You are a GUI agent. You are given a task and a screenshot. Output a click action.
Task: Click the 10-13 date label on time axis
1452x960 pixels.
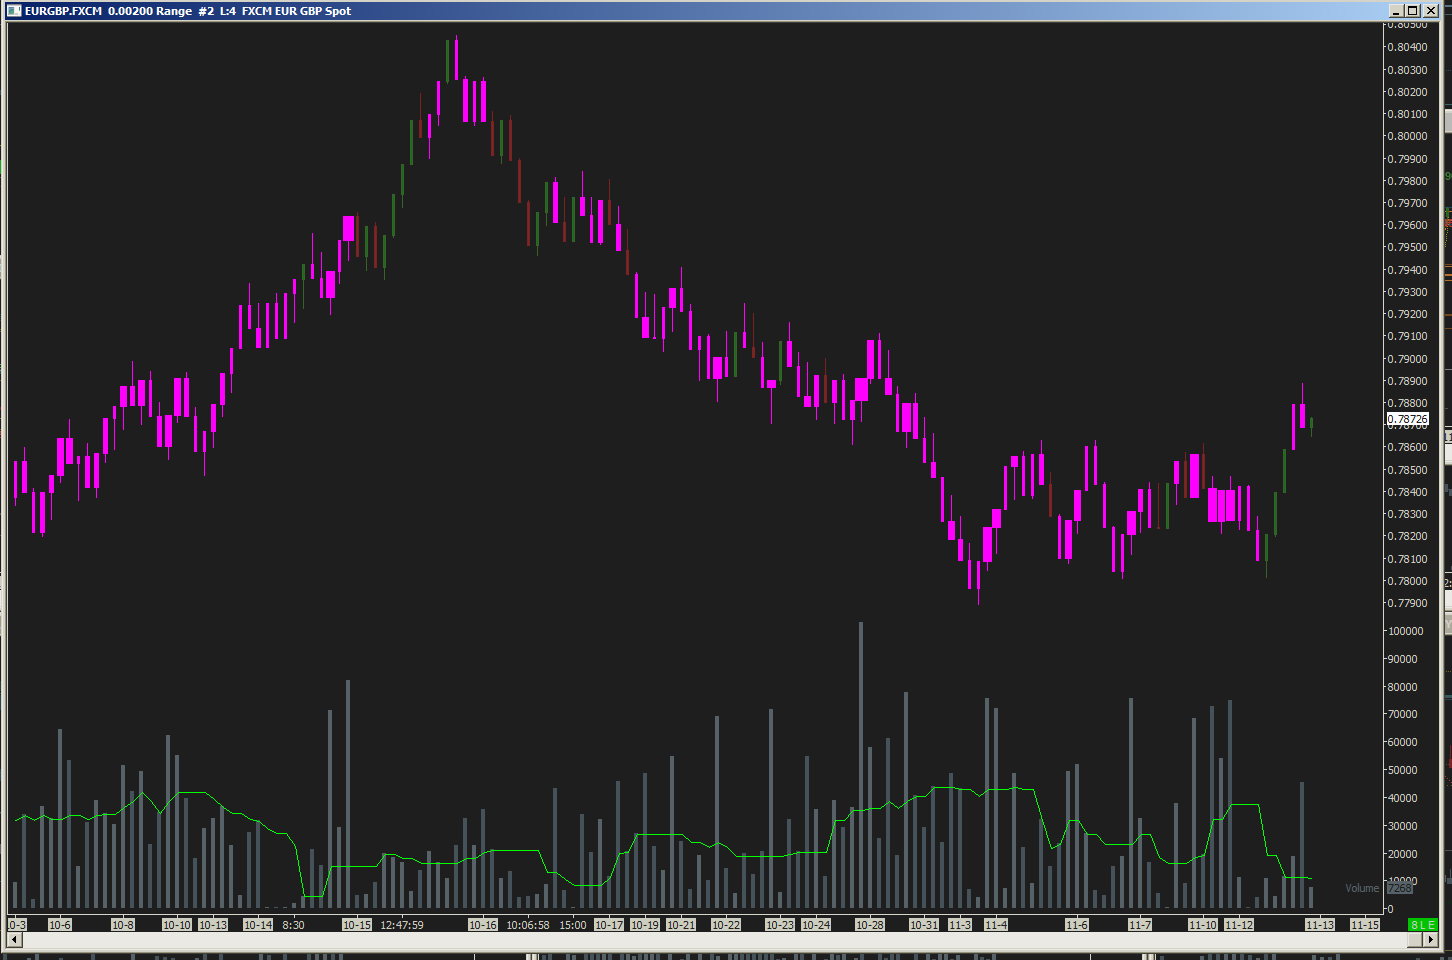[213, 925]
